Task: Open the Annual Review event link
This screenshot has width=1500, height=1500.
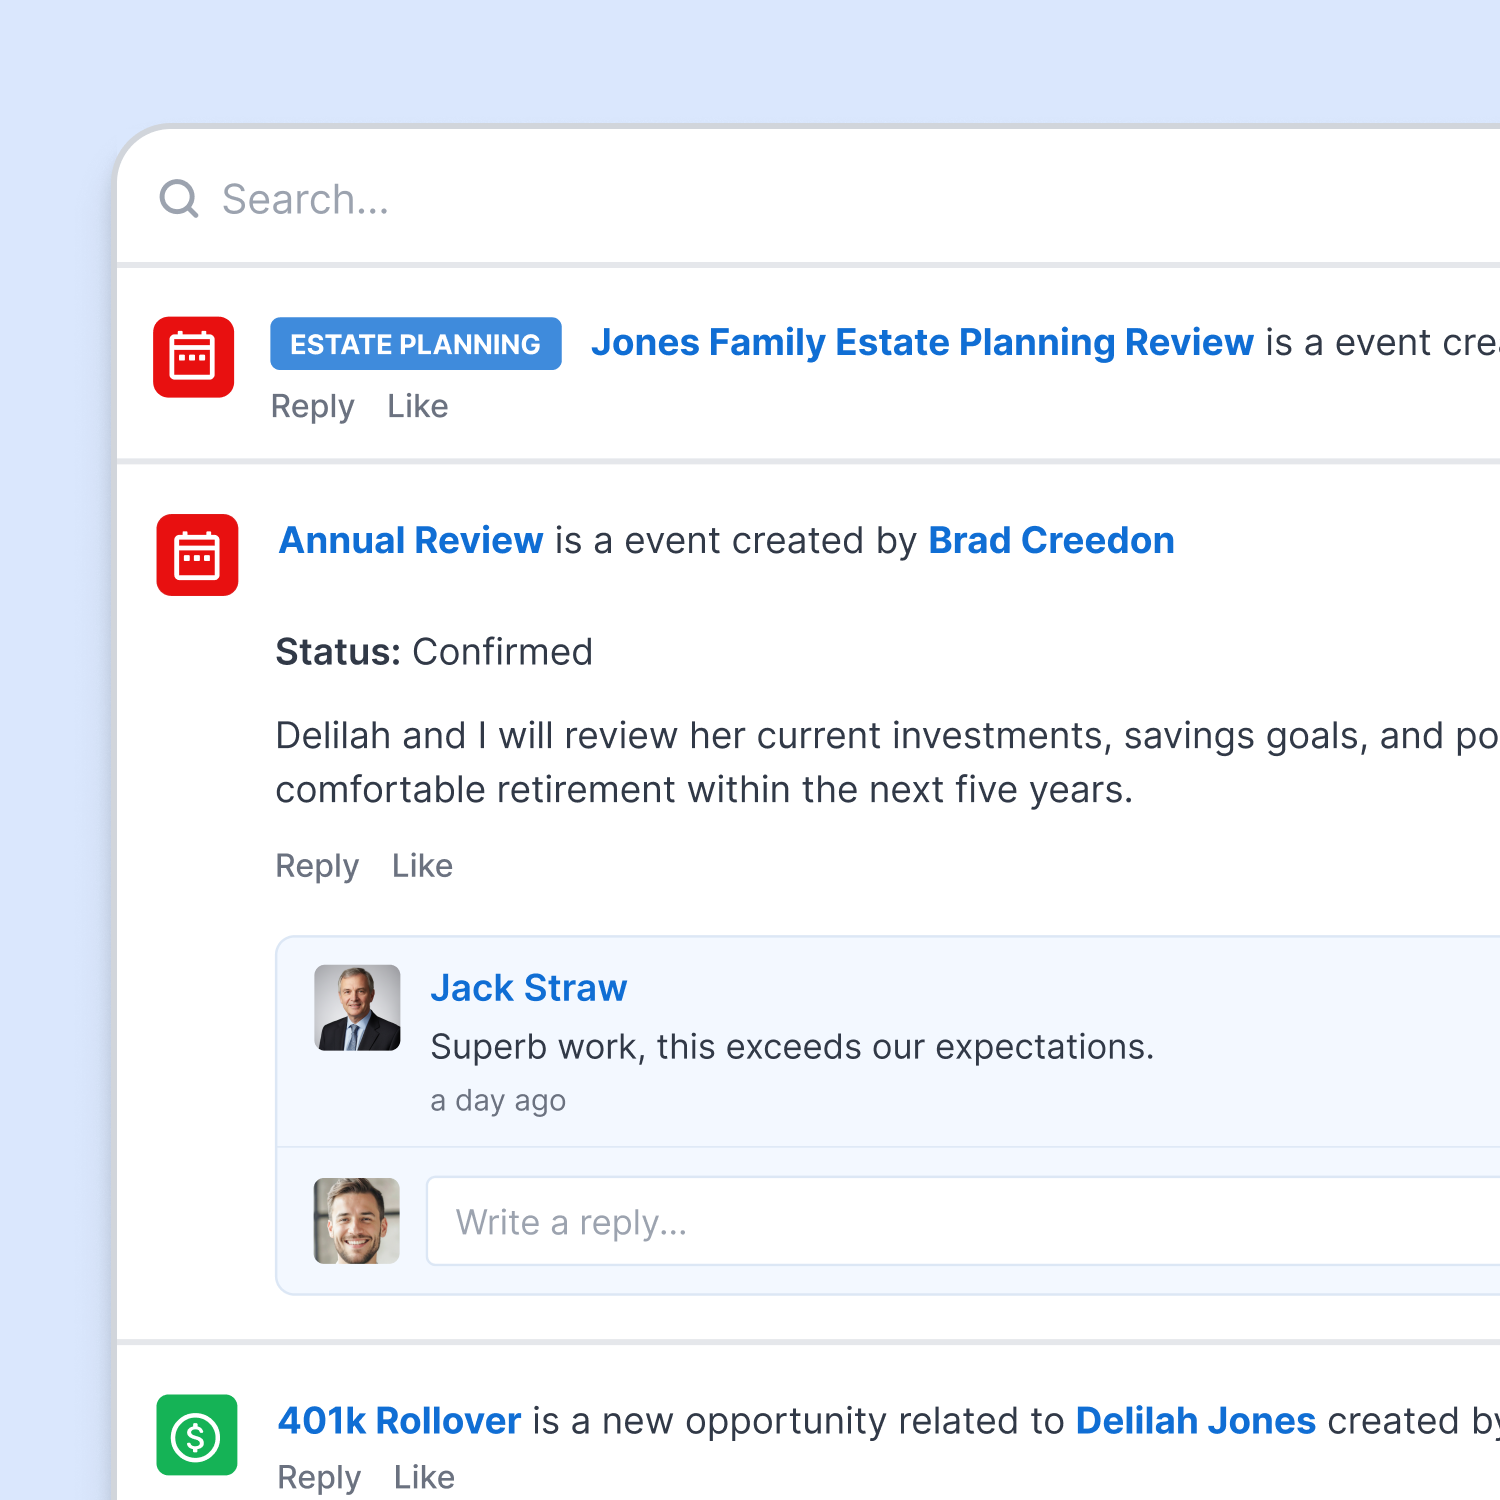Action: 411,540
